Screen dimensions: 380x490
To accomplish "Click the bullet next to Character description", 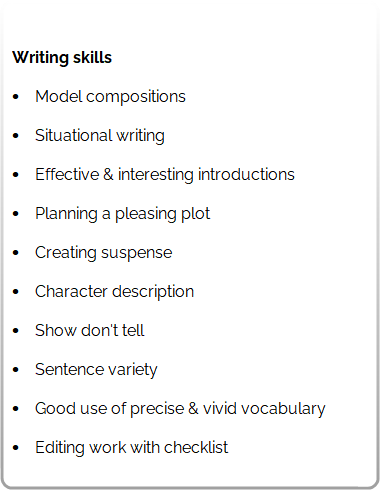I will 16,292.
